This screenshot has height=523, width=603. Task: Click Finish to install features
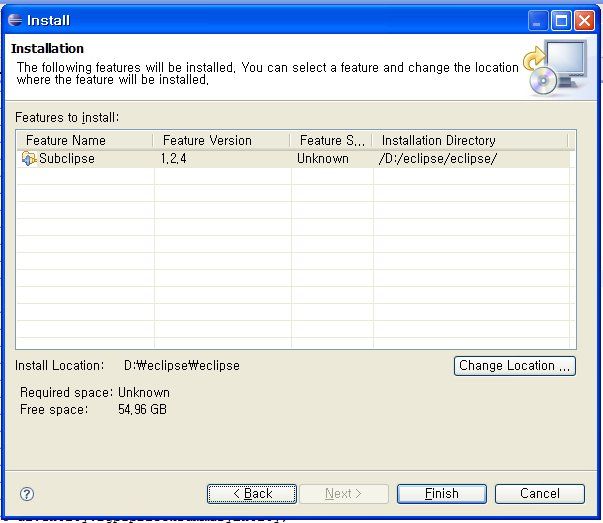pyautogui.click(x=442, y=494)
